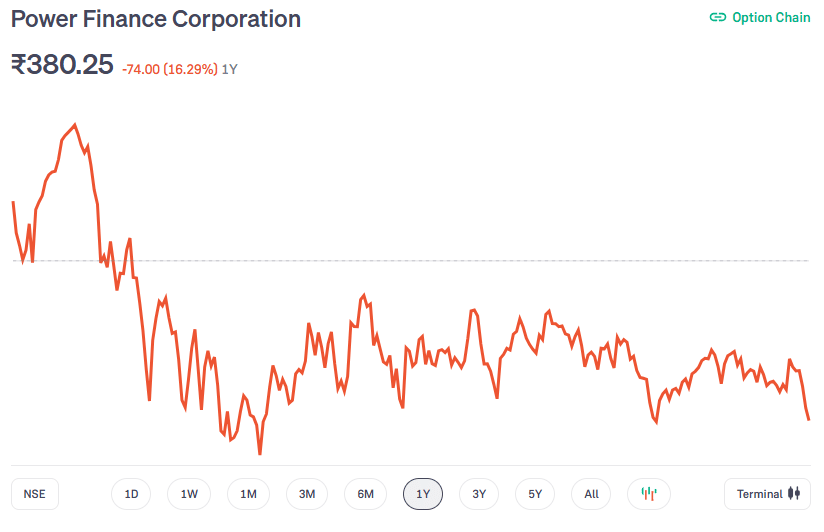Click the Power Finance Corporation title
Screen dimensions: 824x532
pyautogui.click(x=155, y=19)
